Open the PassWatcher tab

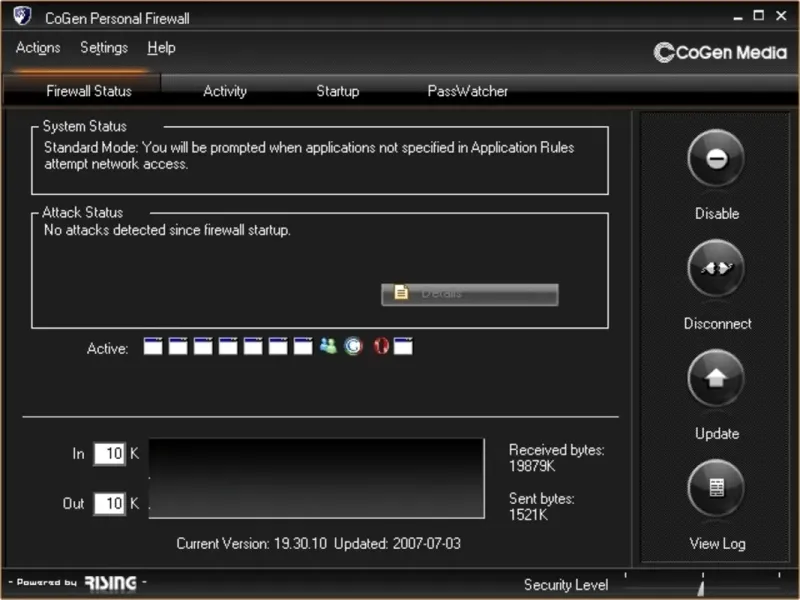[x=468, y=91]
